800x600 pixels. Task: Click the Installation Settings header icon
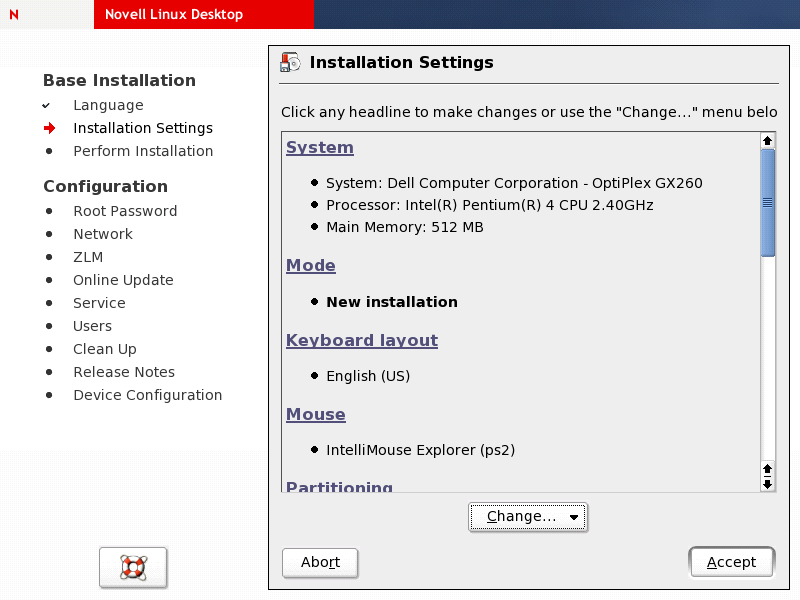(x=291, y=63)
